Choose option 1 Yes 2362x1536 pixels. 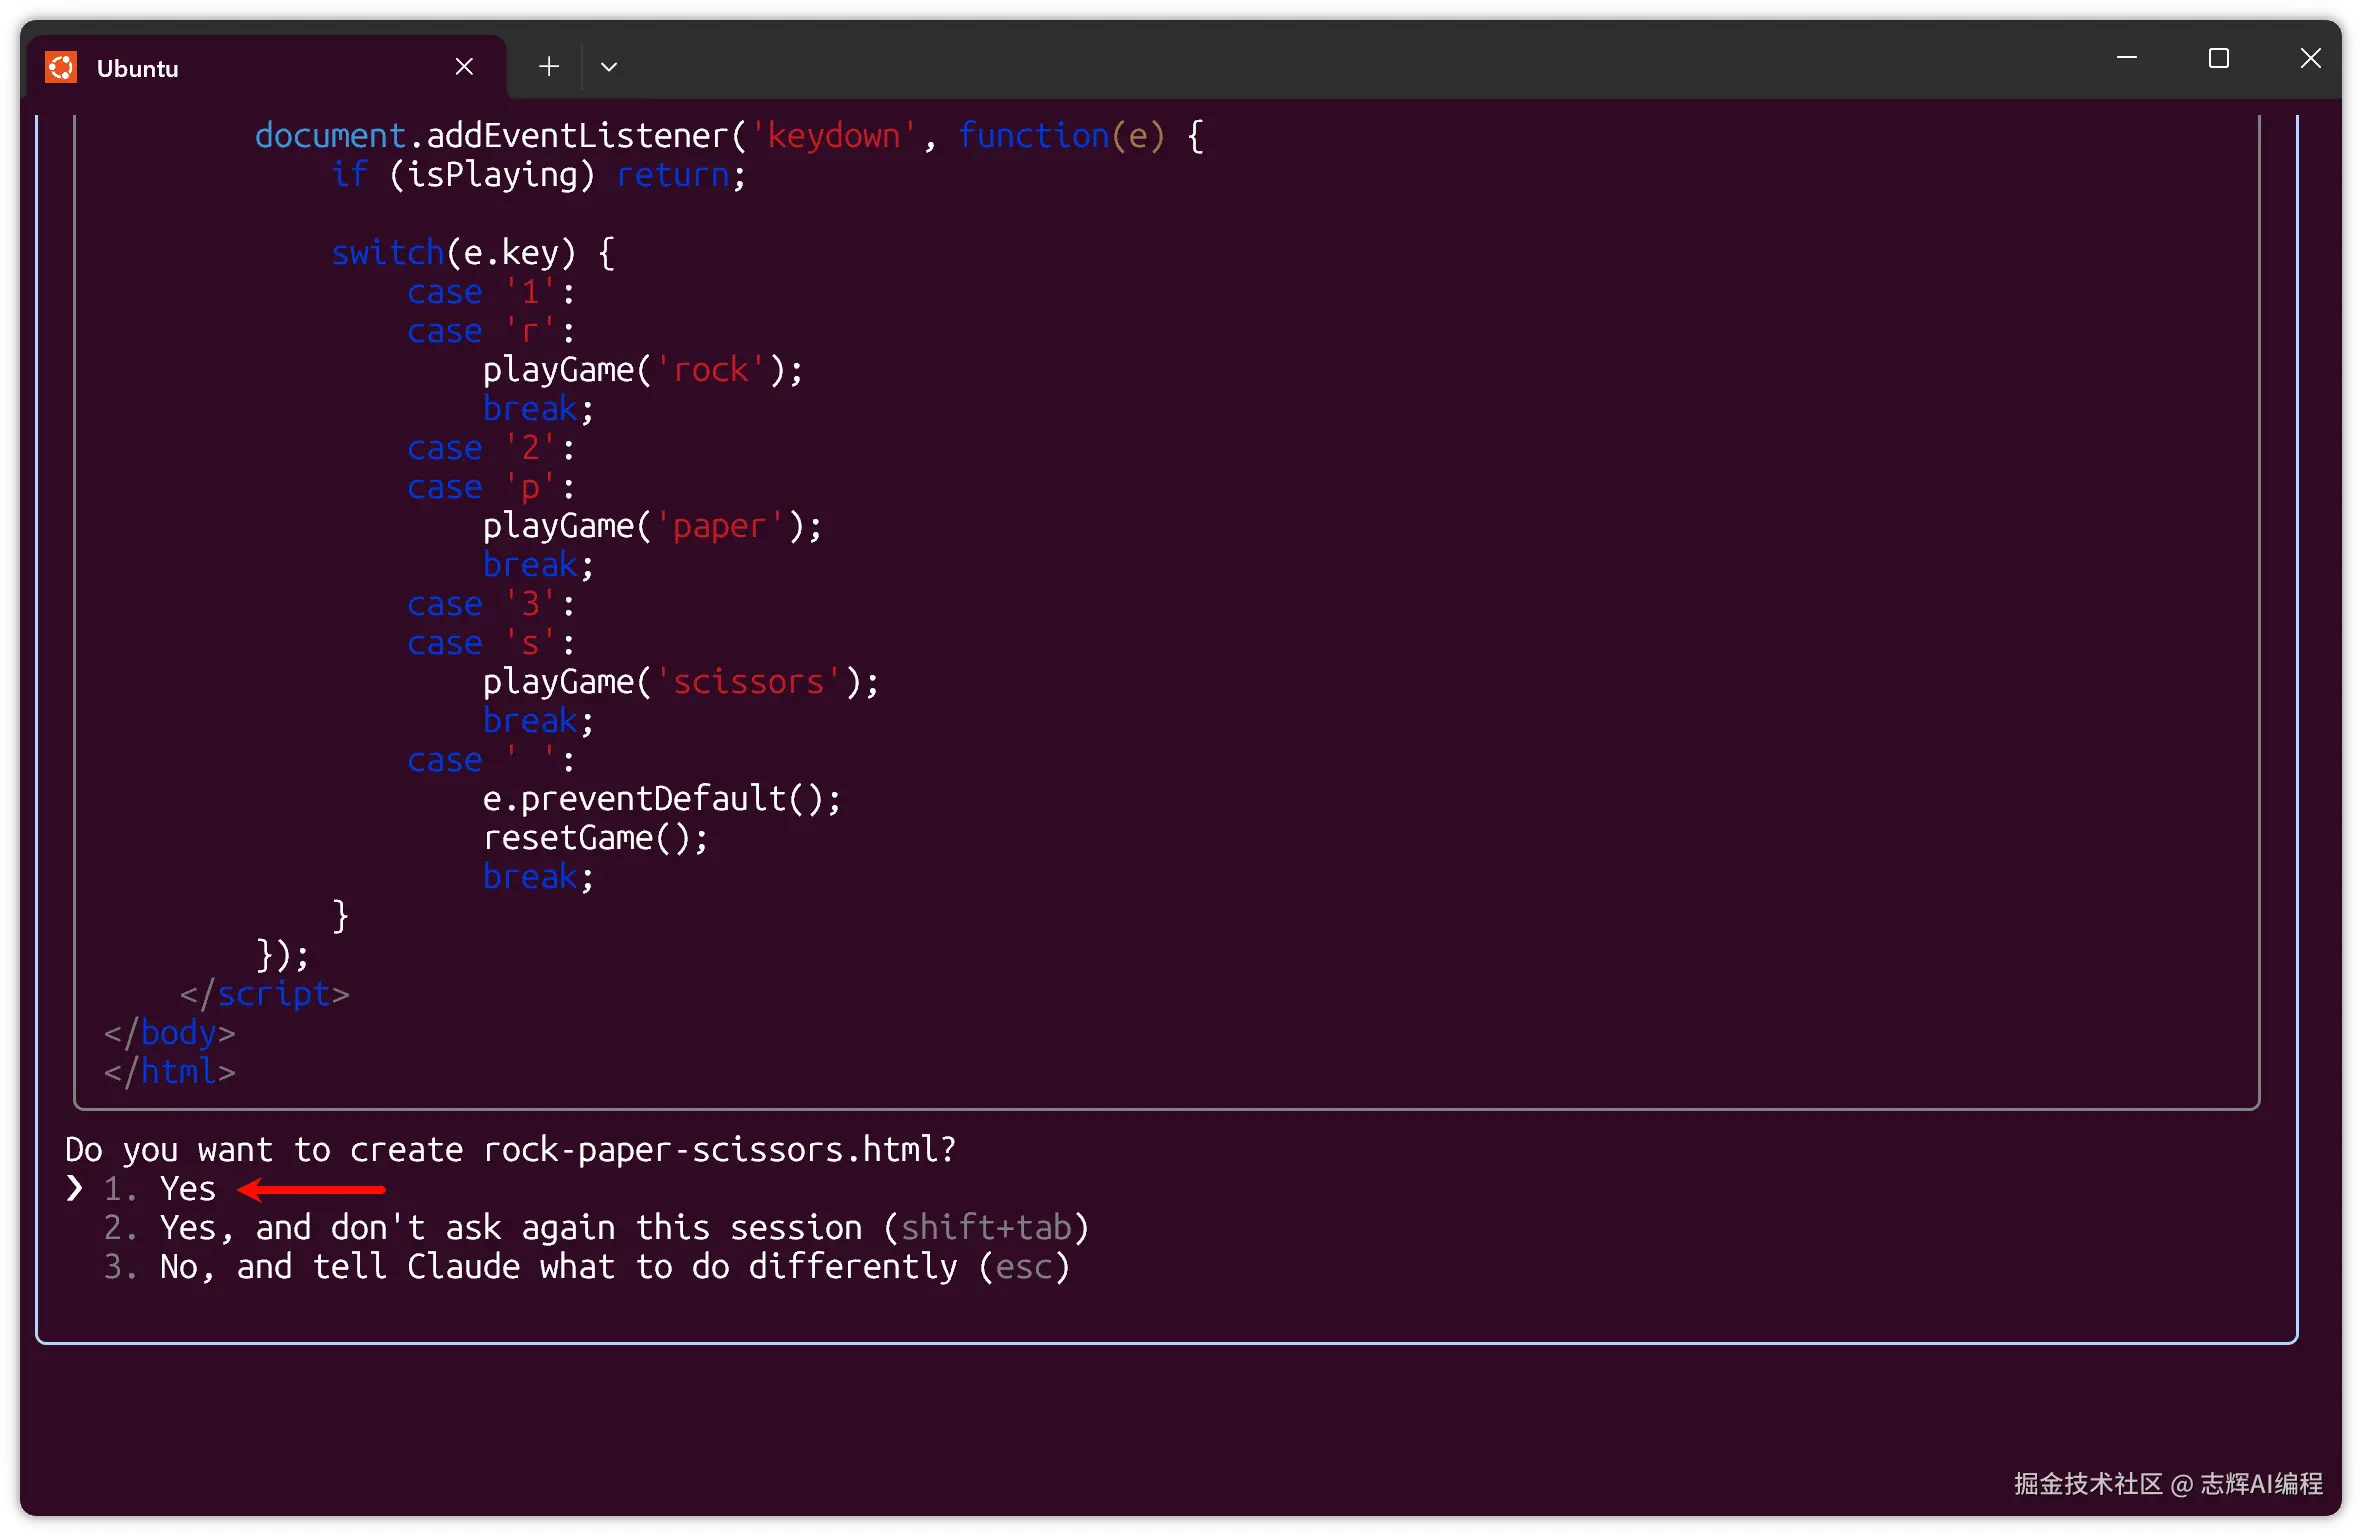click(x=187, y=1189)
